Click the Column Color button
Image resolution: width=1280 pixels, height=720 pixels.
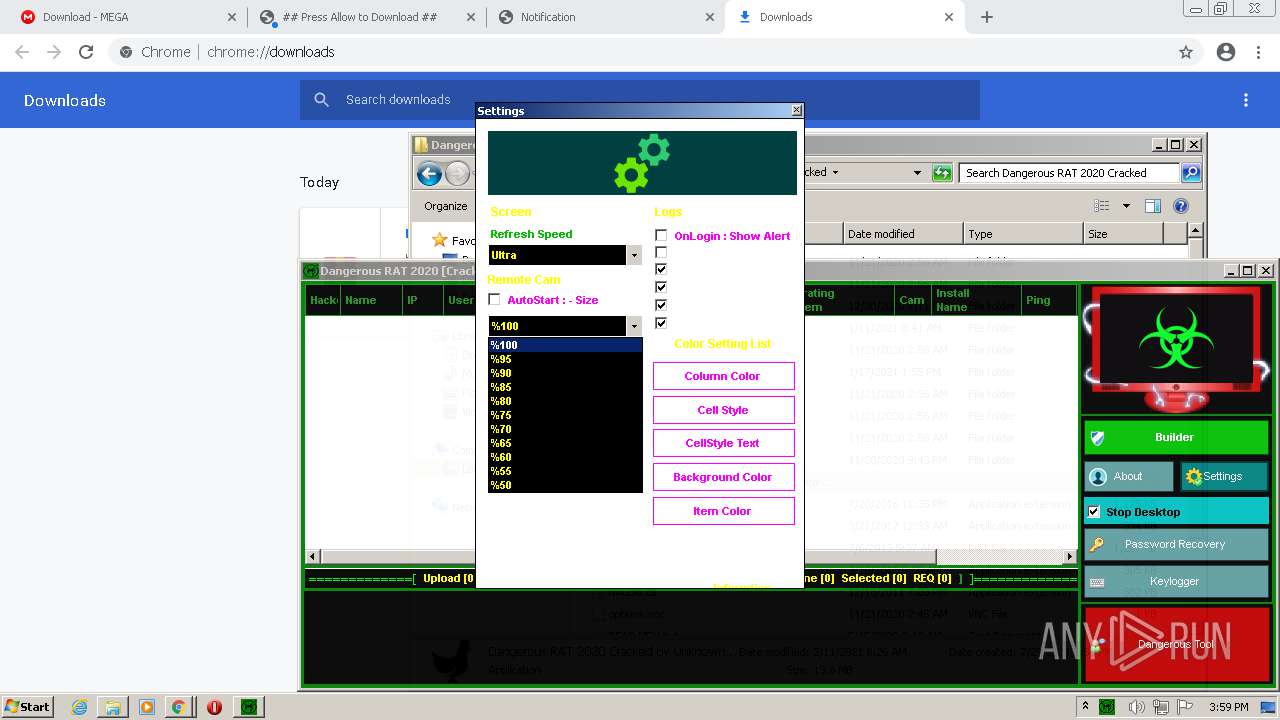pyautogui.click(x=723, y=376)
